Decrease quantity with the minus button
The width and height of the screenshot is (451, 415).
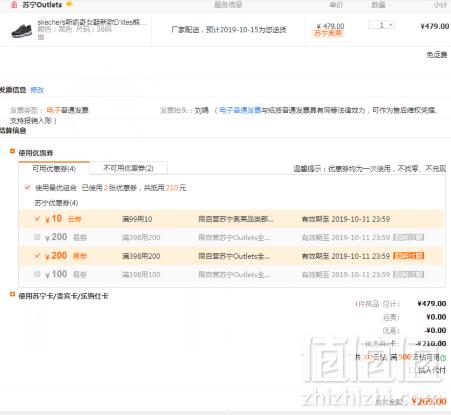pyautogui.click(x=373, y=25)
